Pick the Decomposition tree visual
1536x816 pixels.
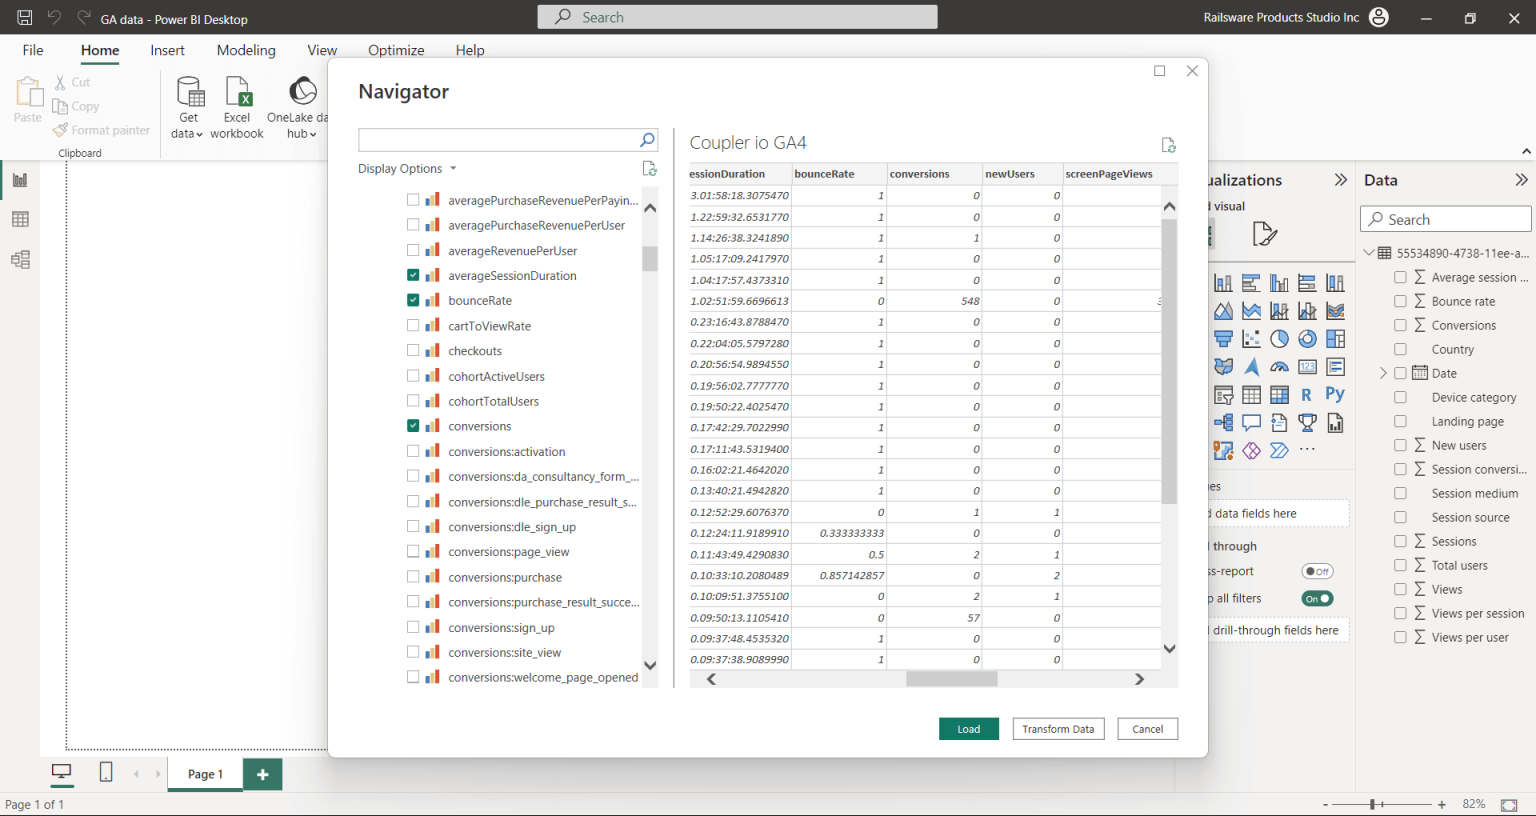pyautogui.click(x=1223, y=422)
